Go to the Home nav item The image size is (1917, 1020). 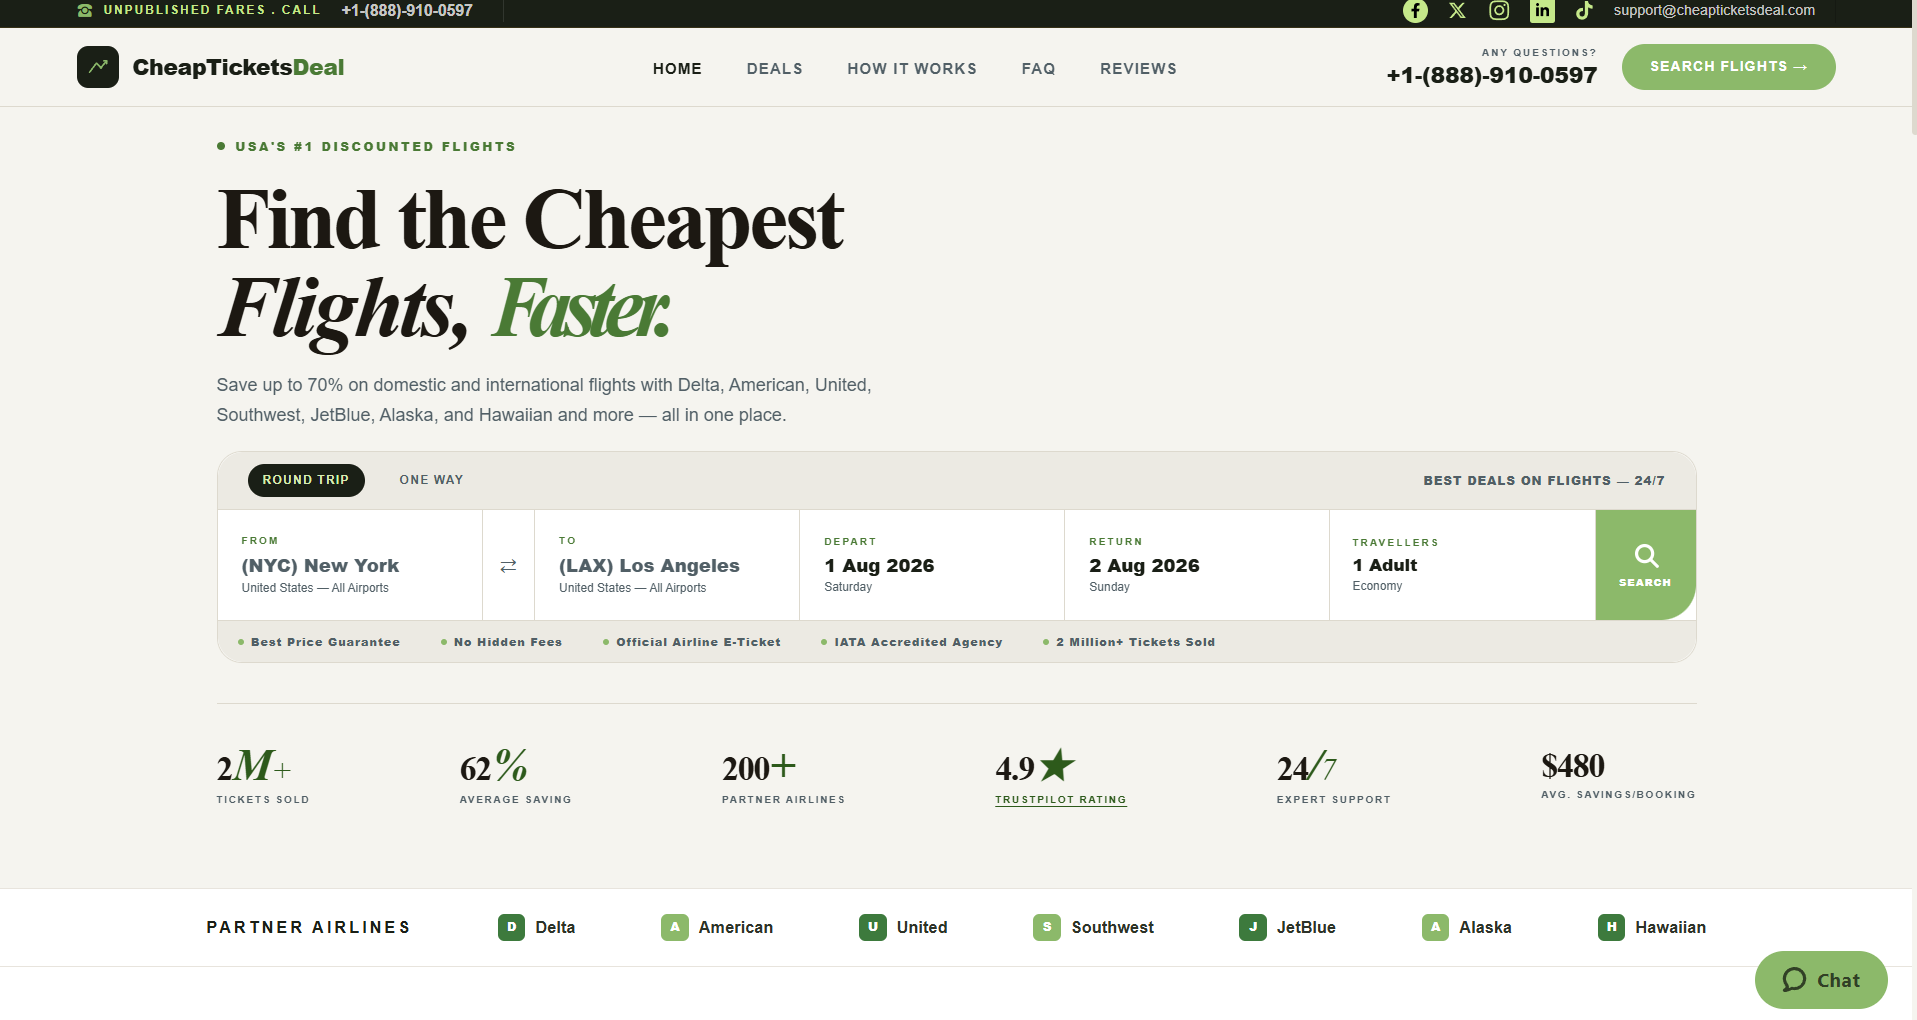click(x=677, y=69)
